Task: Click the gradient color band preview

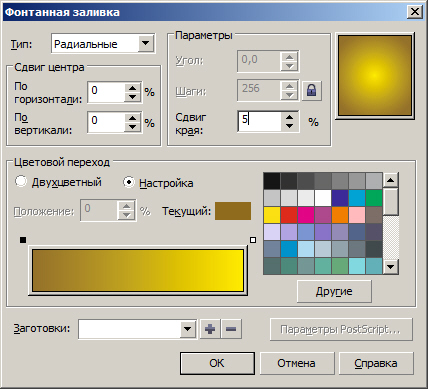Action: 138,271
